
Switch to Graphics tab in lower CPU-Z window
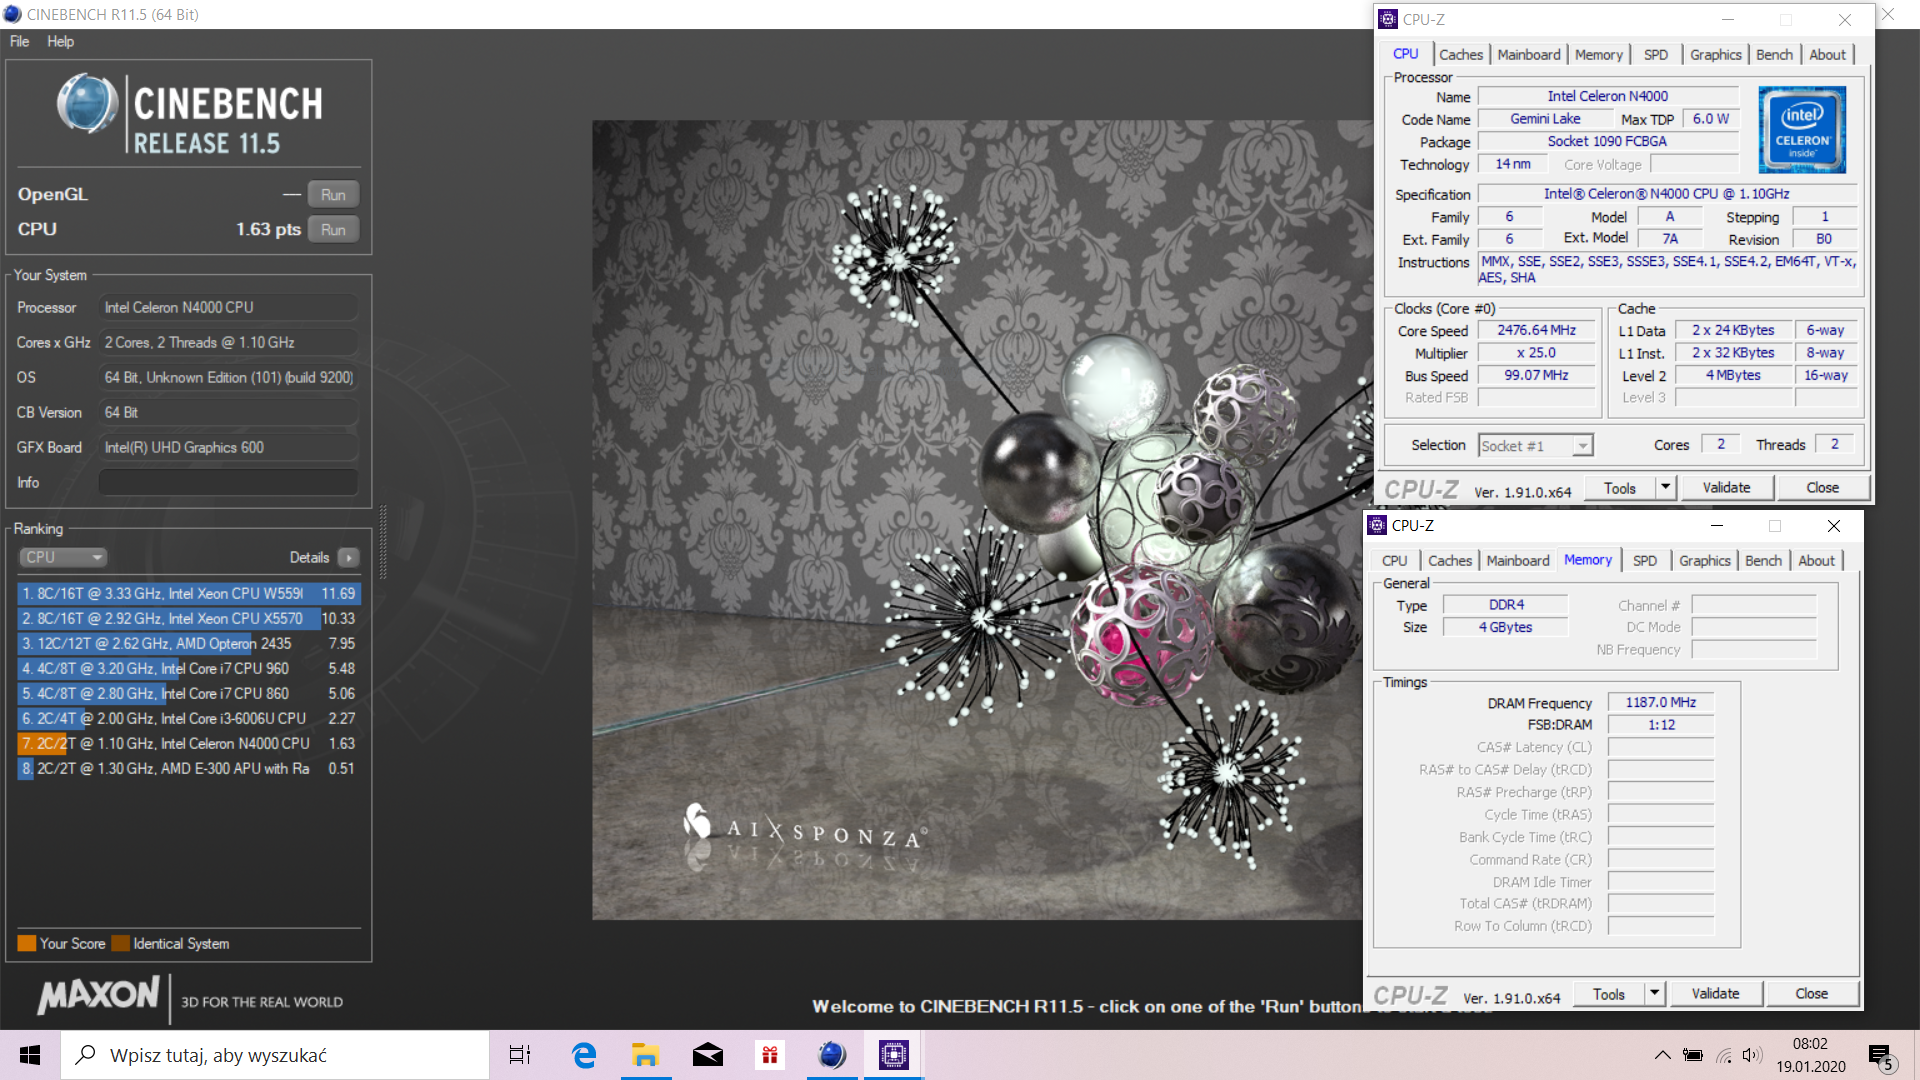(1704, 561)
